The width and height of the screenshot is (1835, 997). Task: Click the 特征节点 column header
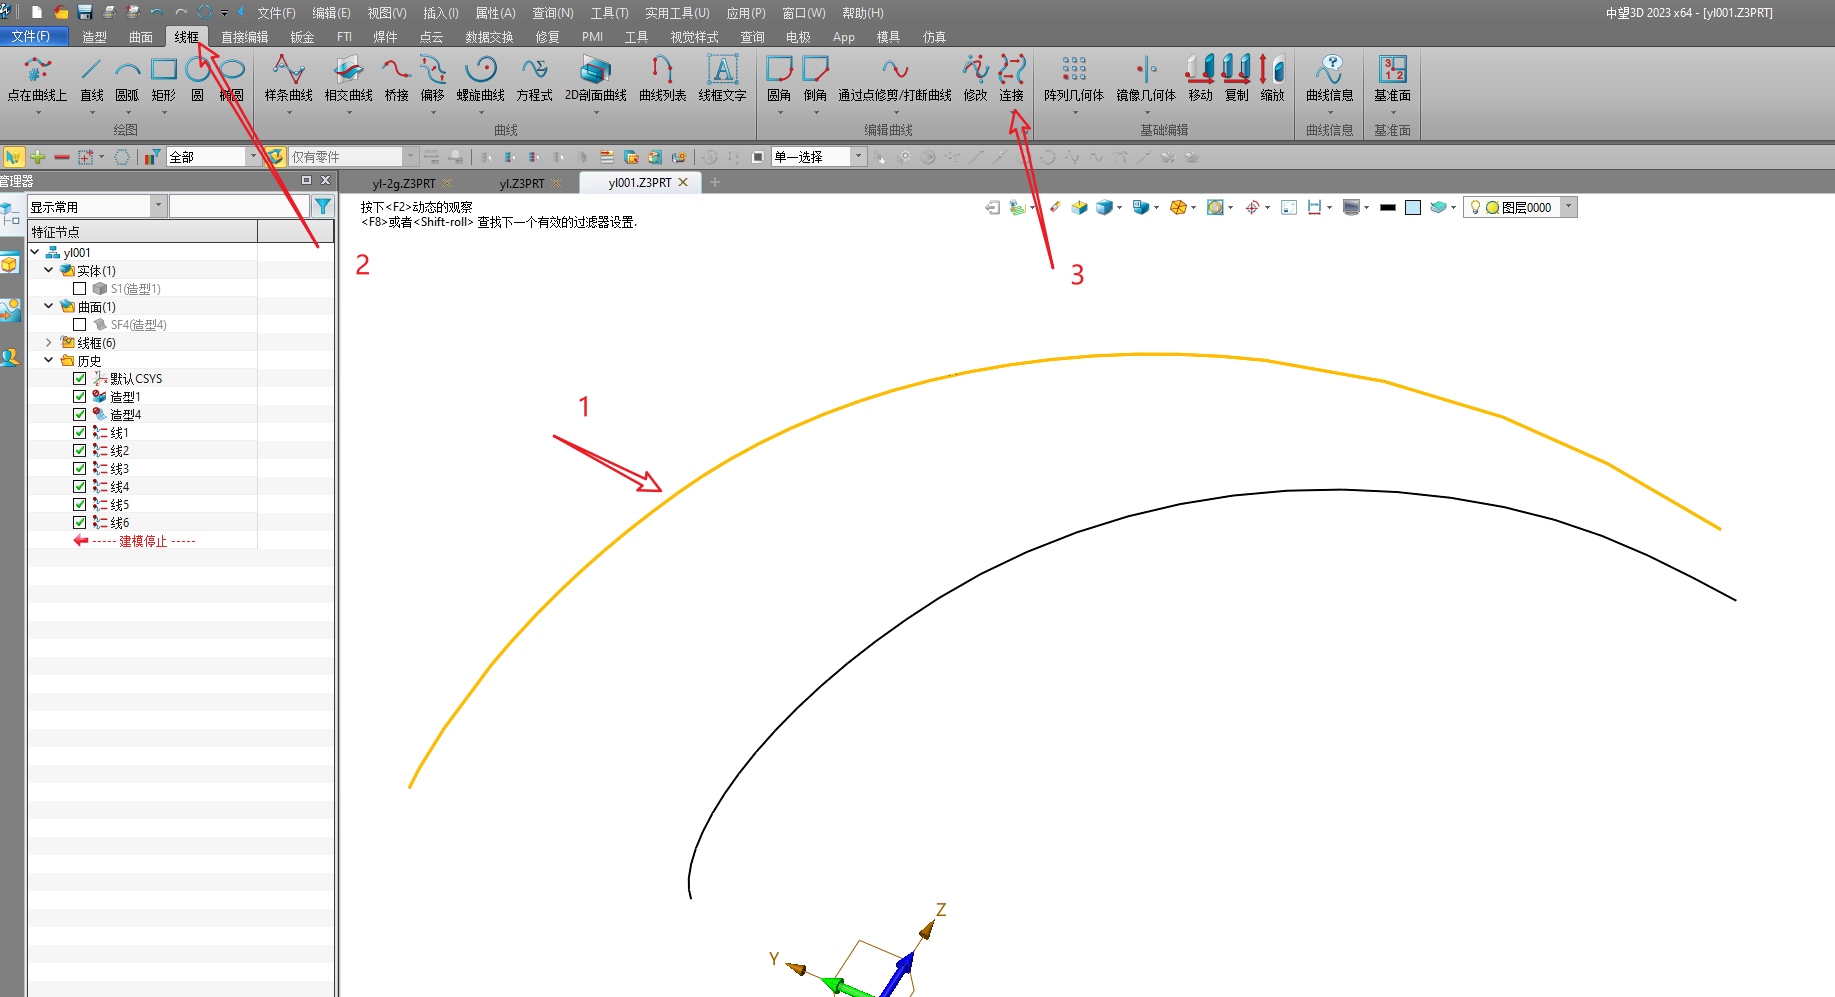tap(143, 231)
